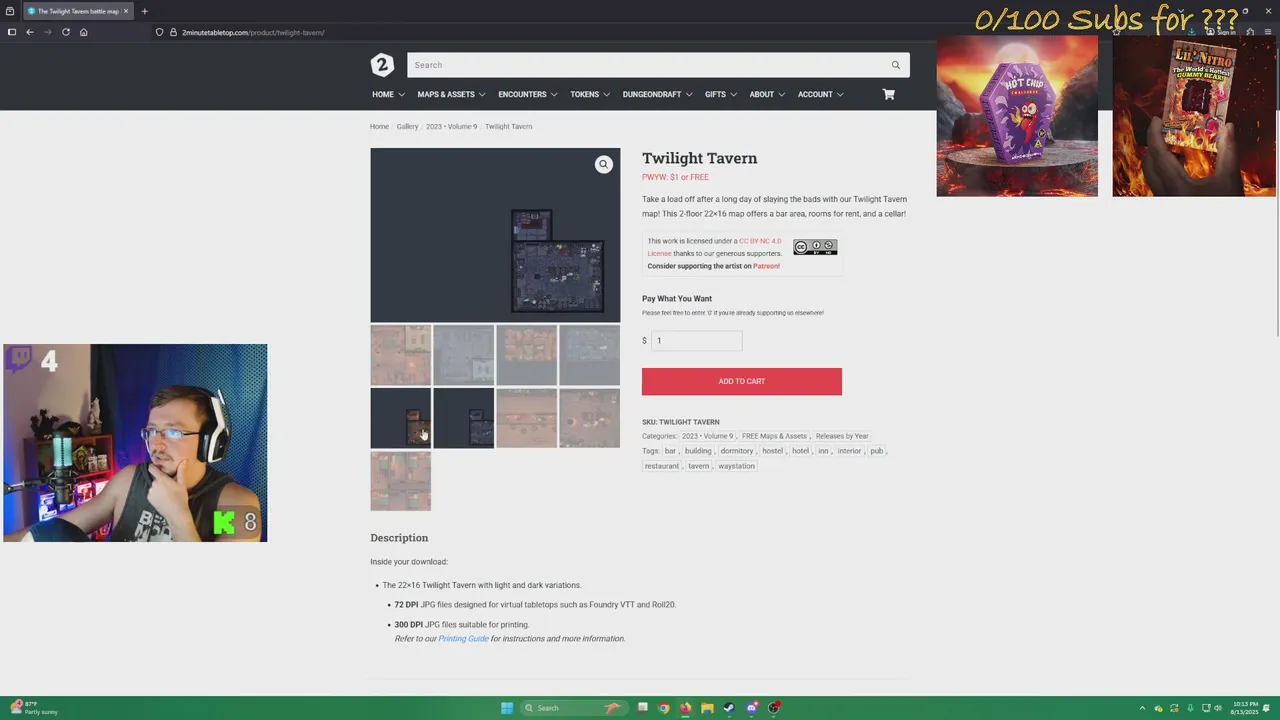
Task: Open the Windows Start menu
Action: pyautogui.click(x=507, y=708)
